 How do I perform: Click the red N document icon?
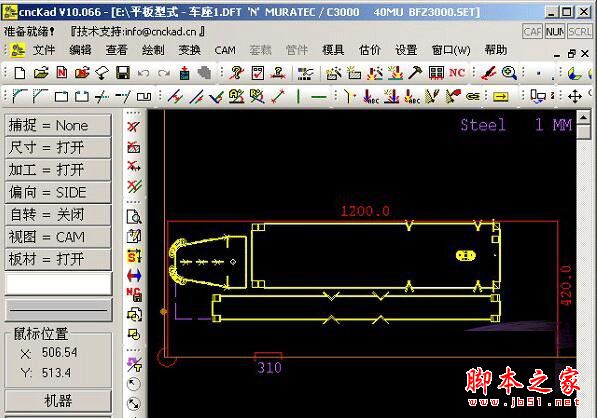click(x=62, y=73)
